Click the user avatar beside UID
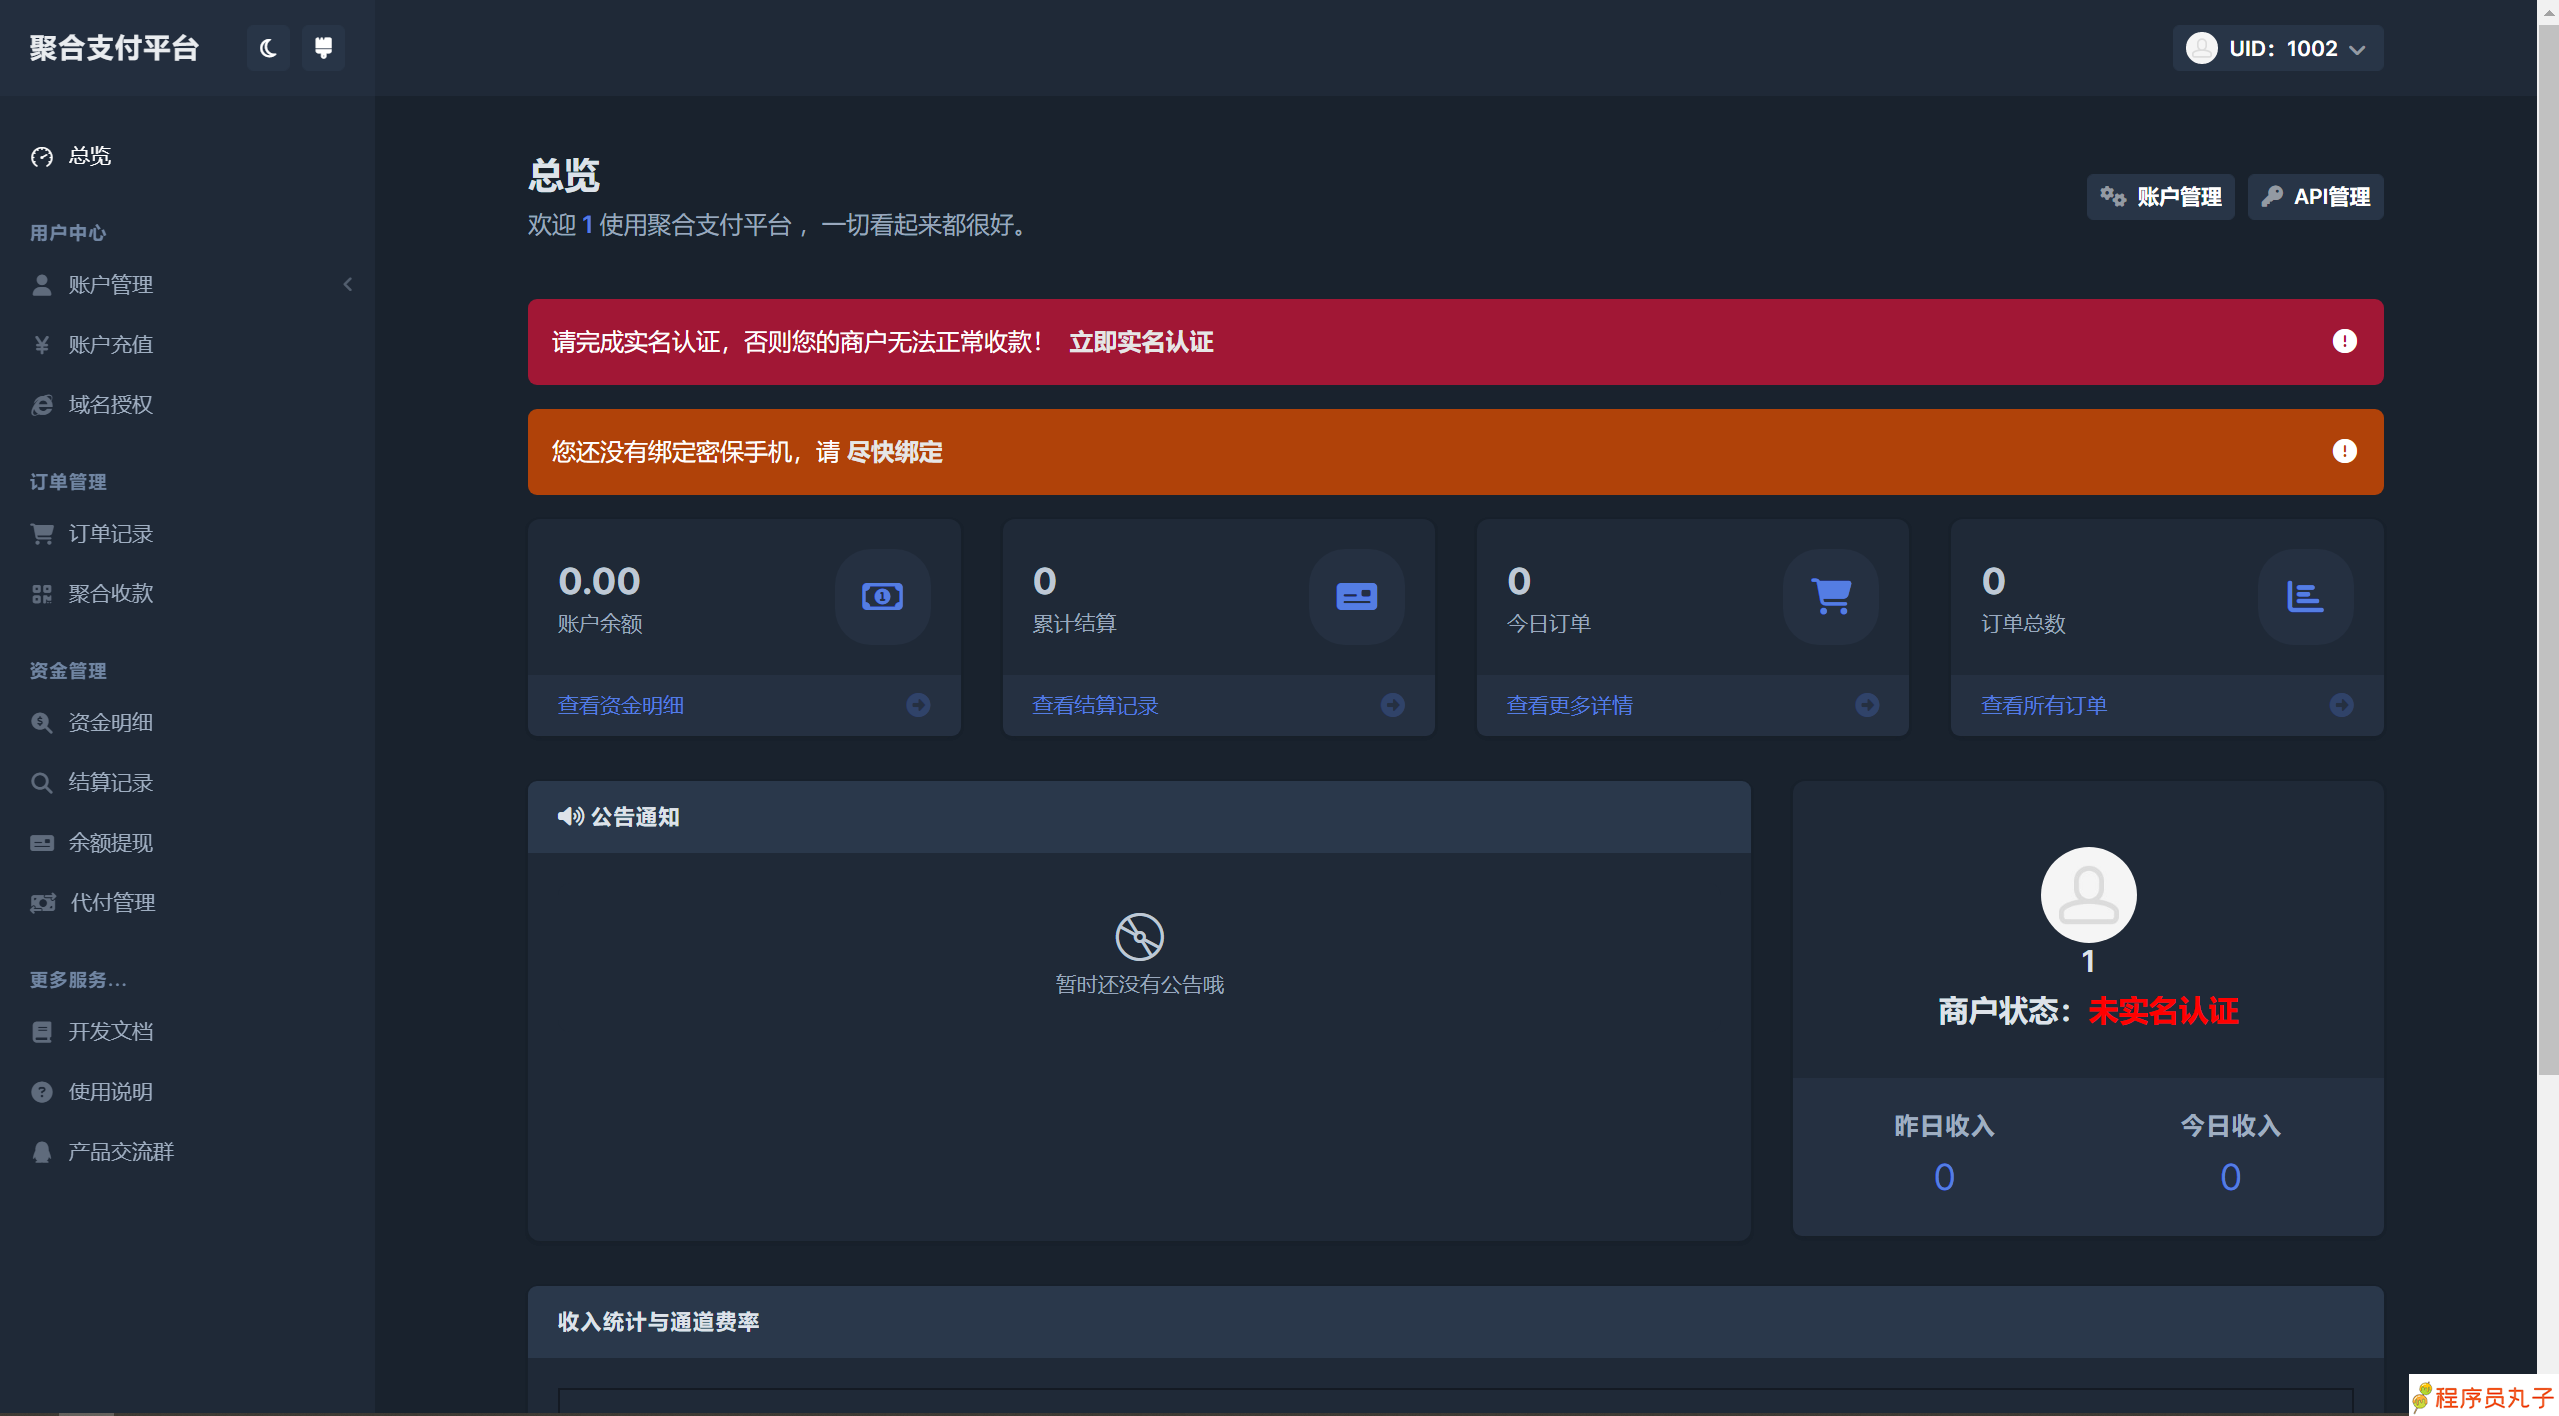2559x1416 pixels. [2201, 48]
